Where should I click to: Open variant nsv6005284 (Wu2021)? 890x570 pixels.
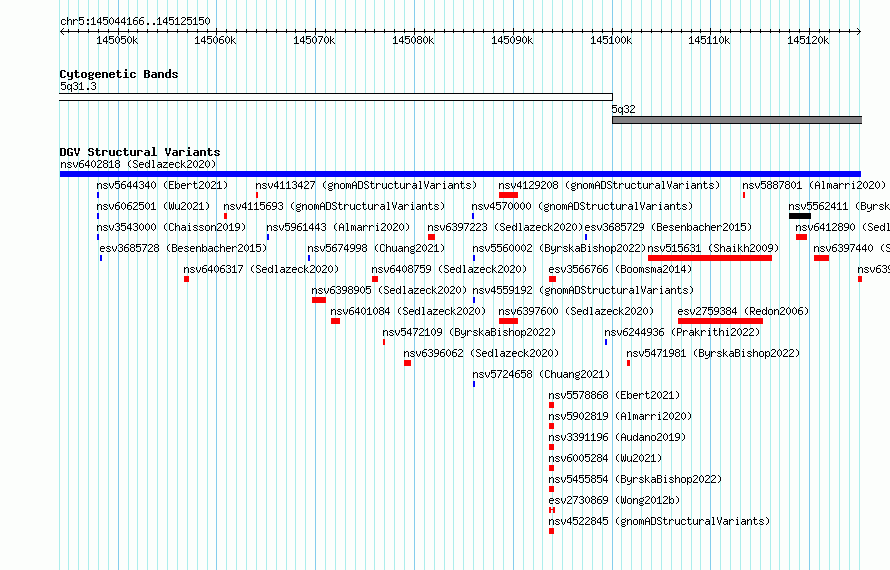click(605, 458)
